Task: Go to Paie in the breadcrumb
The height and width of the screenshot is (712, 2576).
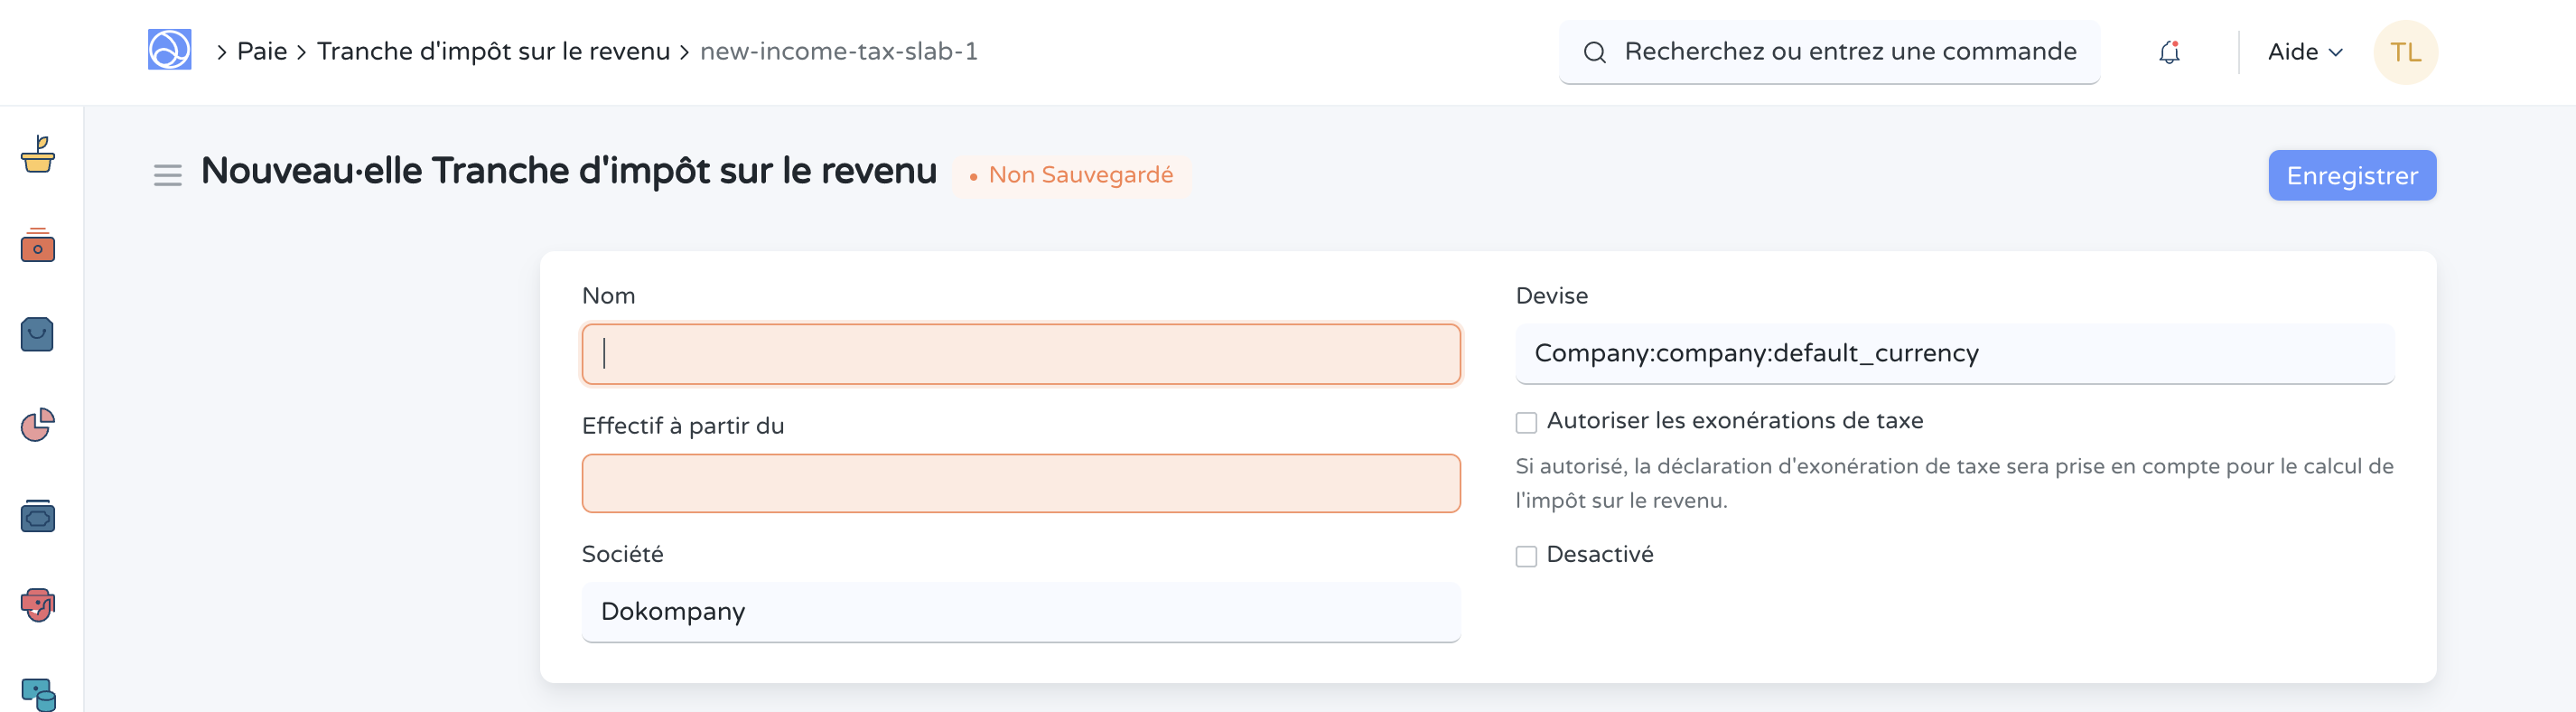Action: (262, 51)
